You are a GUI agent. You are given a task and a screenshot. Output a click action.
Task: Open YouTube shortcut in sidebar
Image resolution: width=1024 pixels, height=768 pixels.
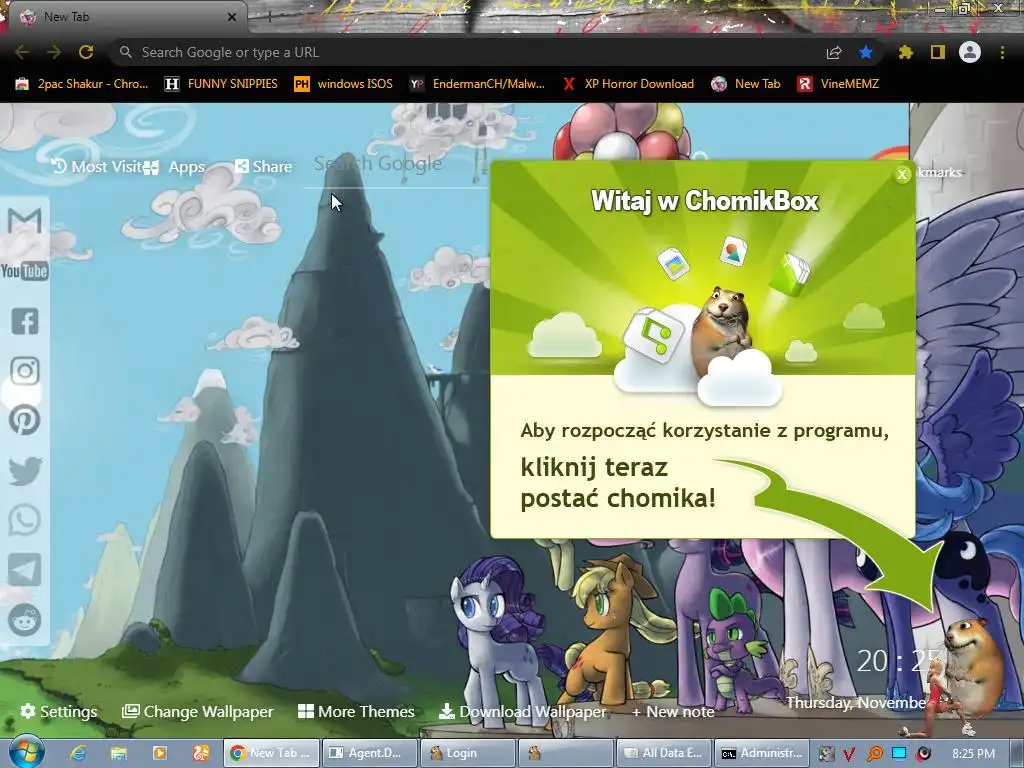pyautogui.click(x=24, y=270)
